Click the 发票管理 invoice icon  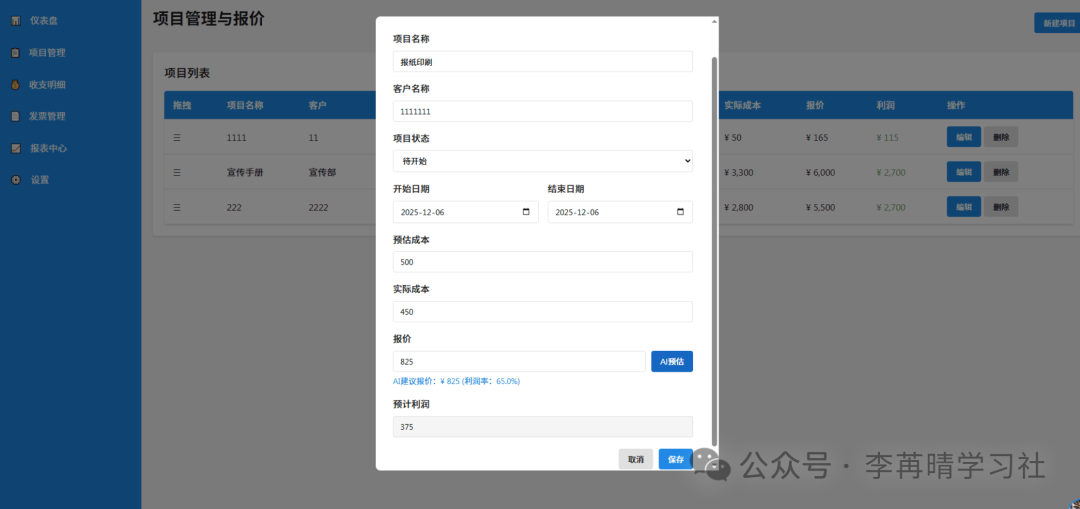[15, 116]
